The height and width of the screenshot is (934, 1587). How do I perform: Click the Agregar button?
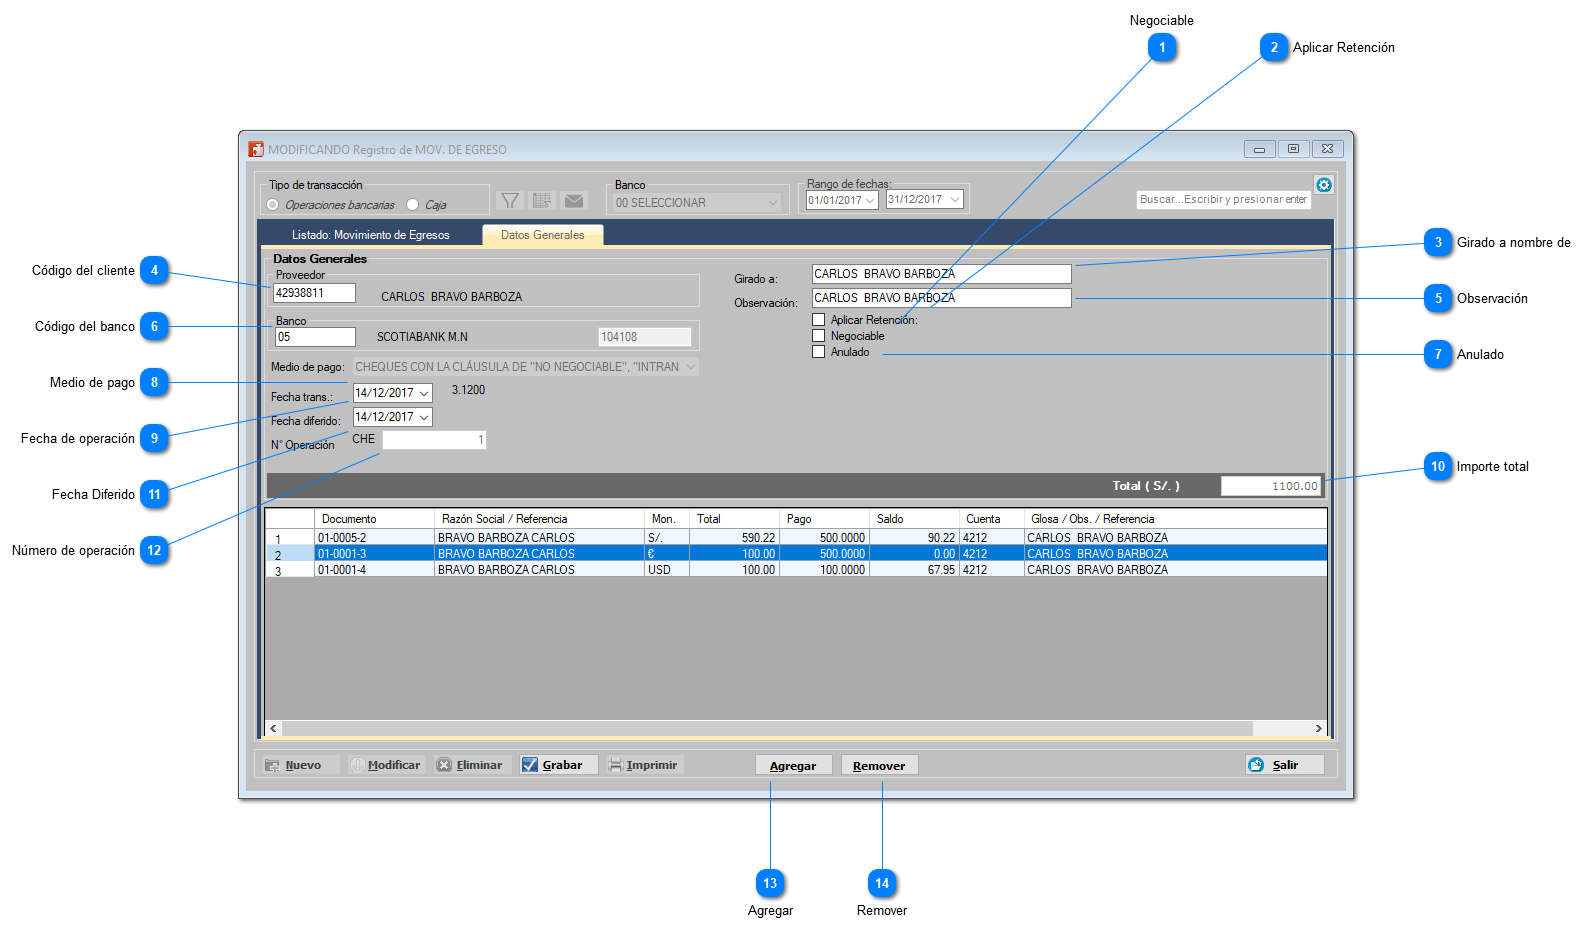coord(793,766)
